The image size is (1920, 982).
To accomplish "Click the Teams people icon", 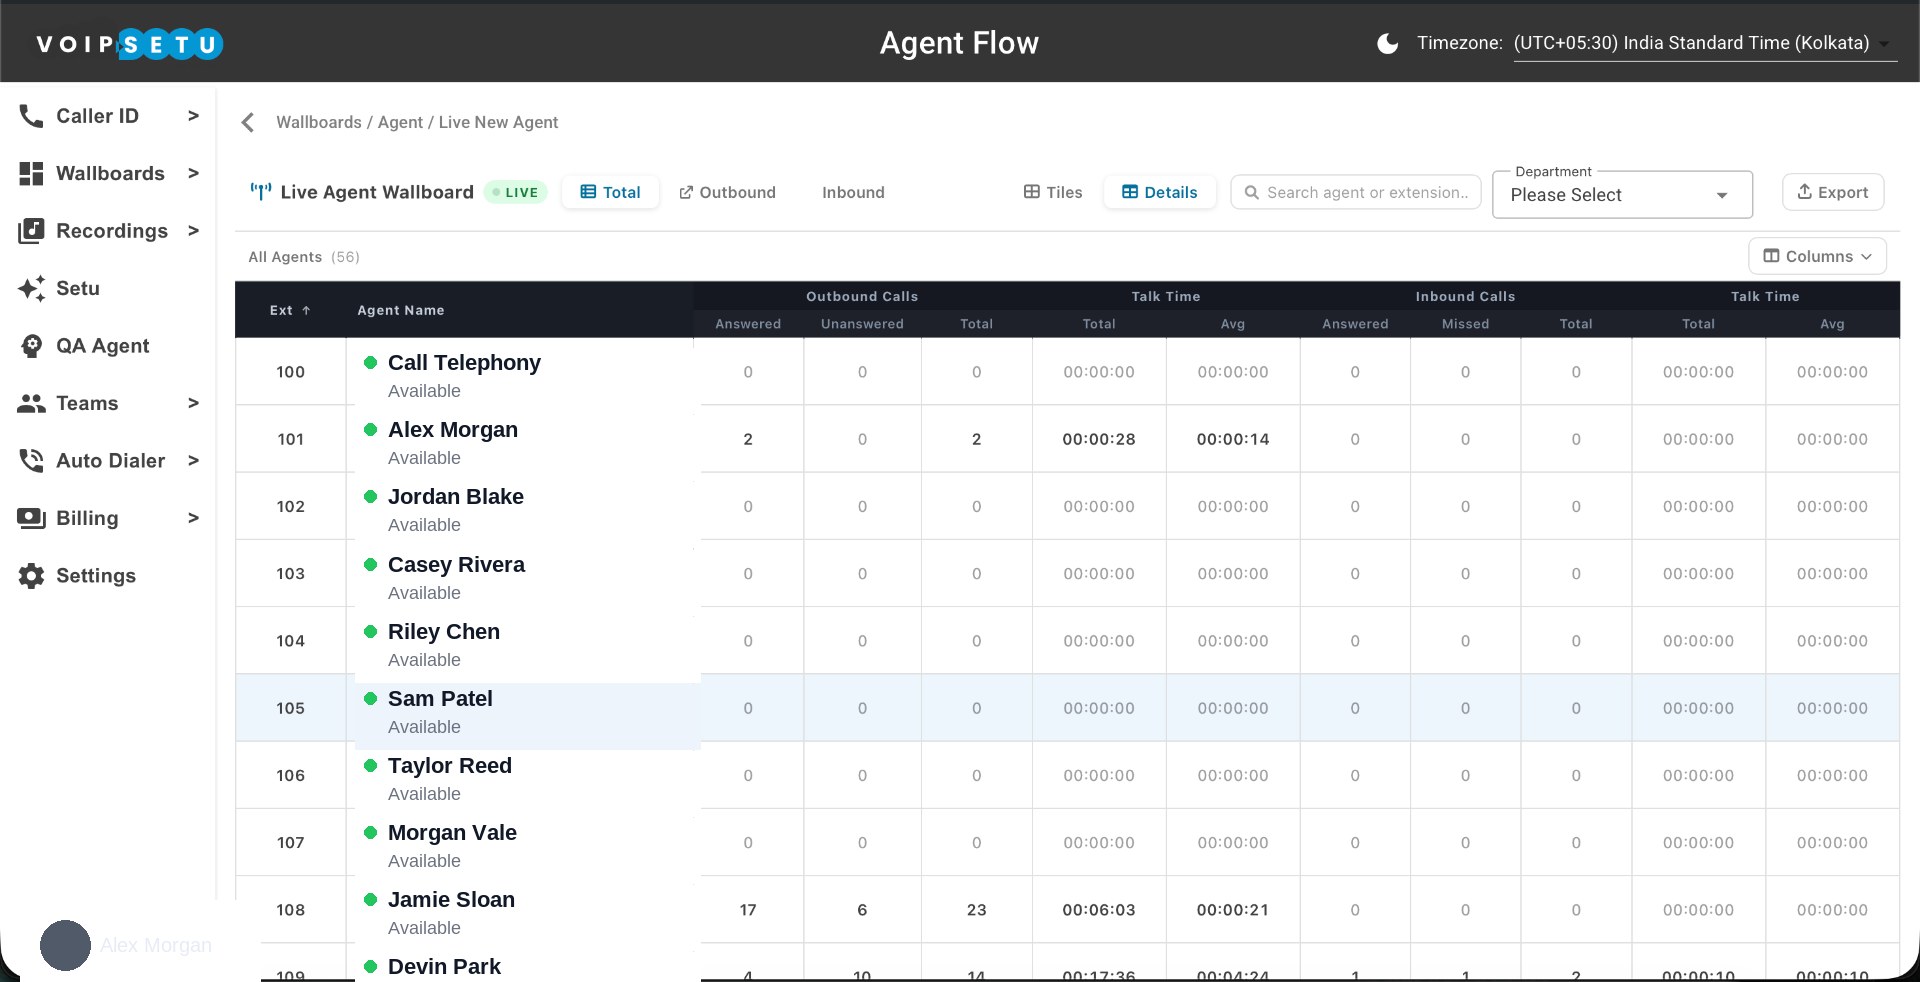I will (x=31, y=403).
